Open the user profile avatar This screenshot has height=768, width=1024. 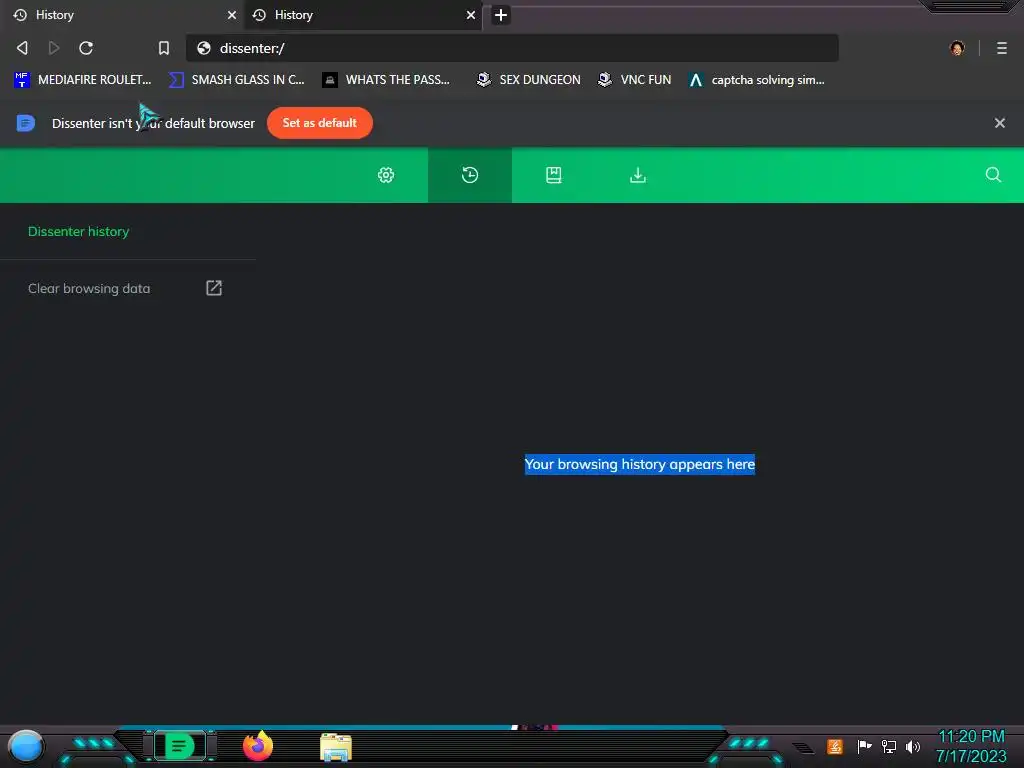pos(957,48)
